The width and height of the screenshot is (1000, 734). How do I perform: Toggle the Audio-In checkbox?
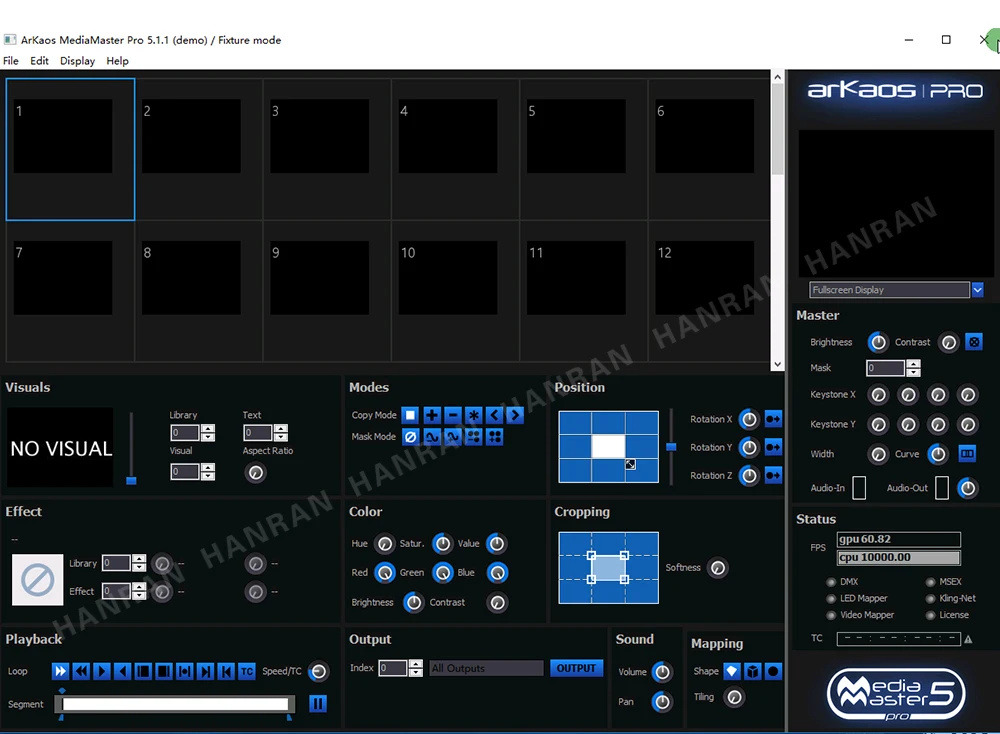(x=859, y=488)
